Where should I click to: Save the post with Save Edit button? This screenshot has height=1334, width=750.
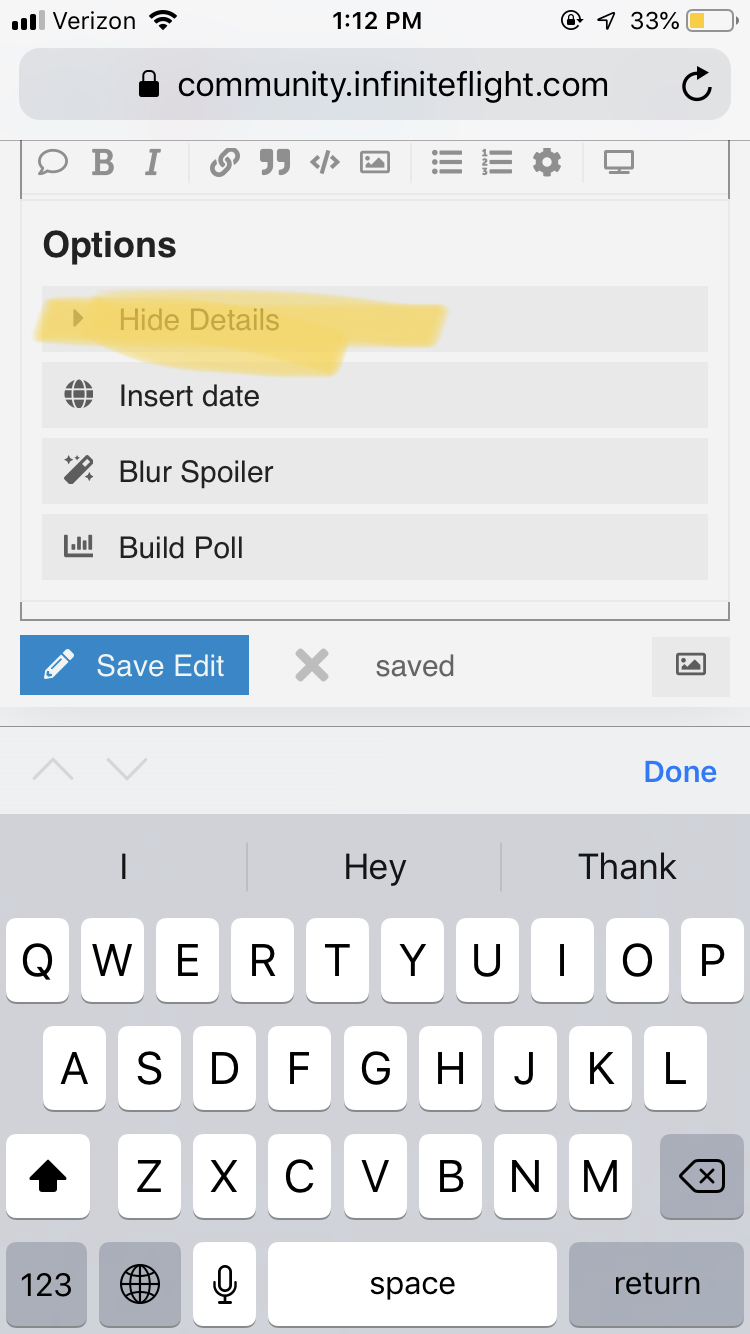[x=134, y=665]
